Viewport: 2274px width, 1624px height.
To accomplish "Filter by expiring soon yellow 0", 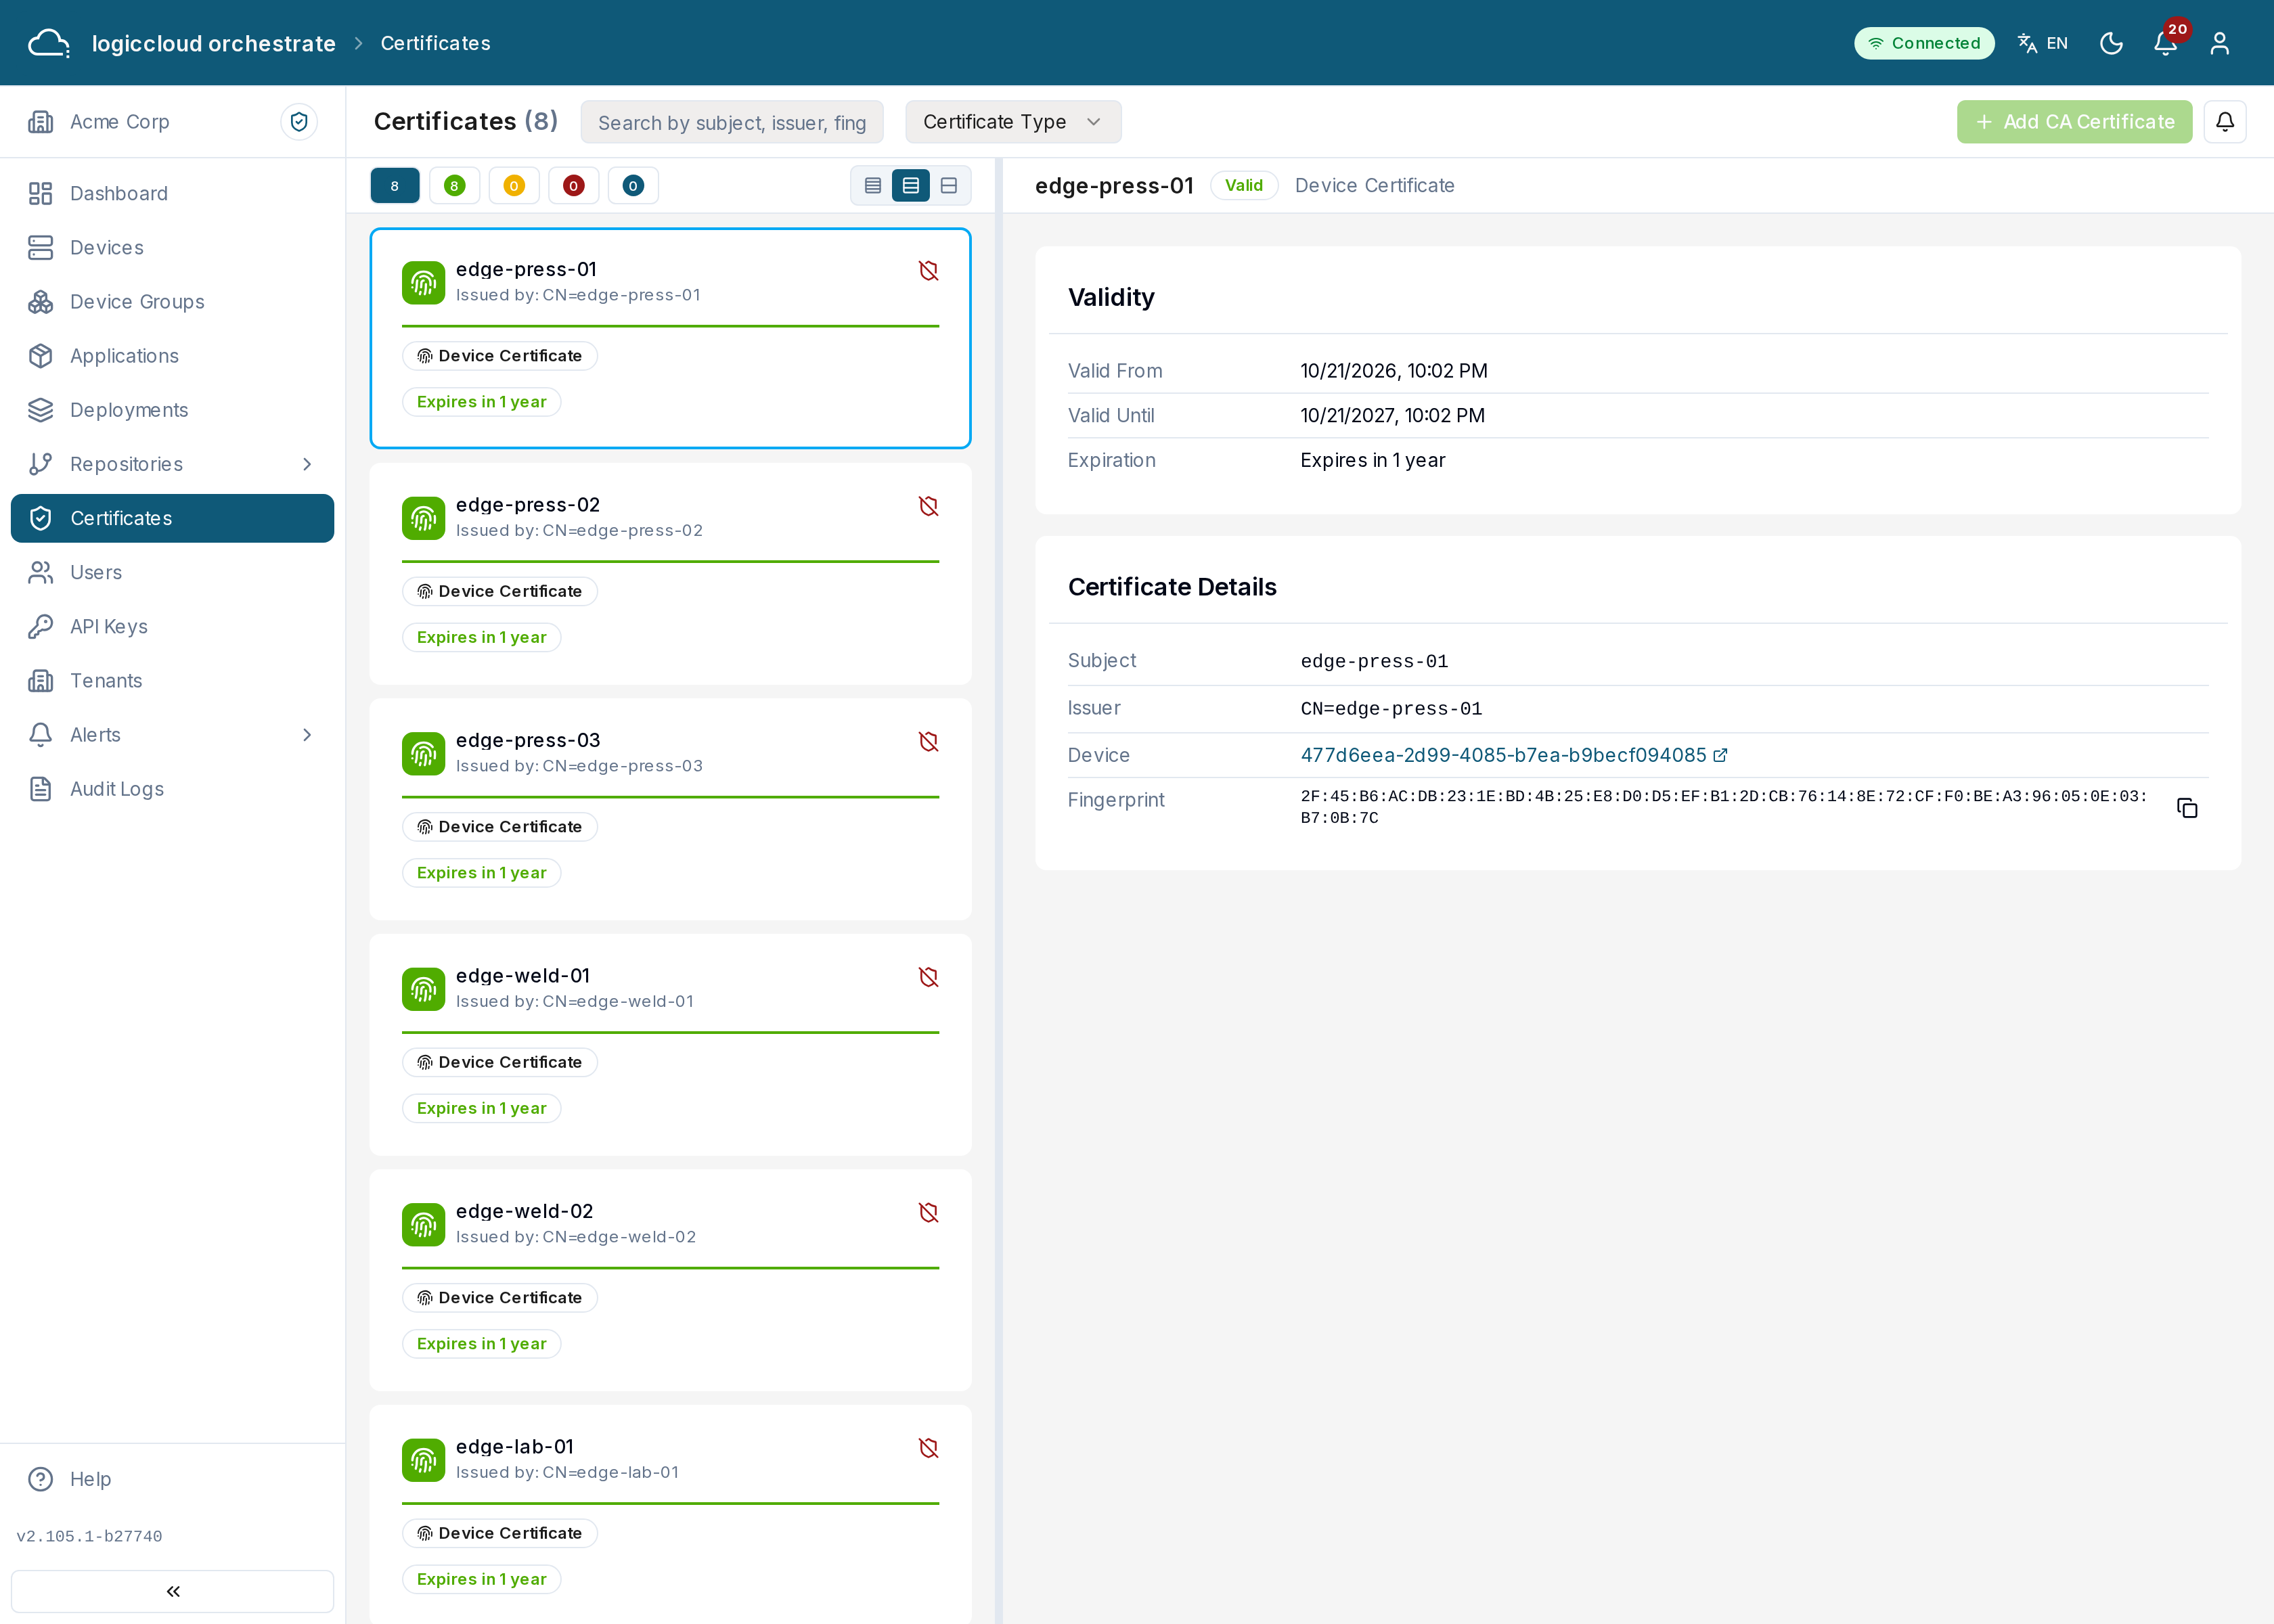I will pos(514,186).
